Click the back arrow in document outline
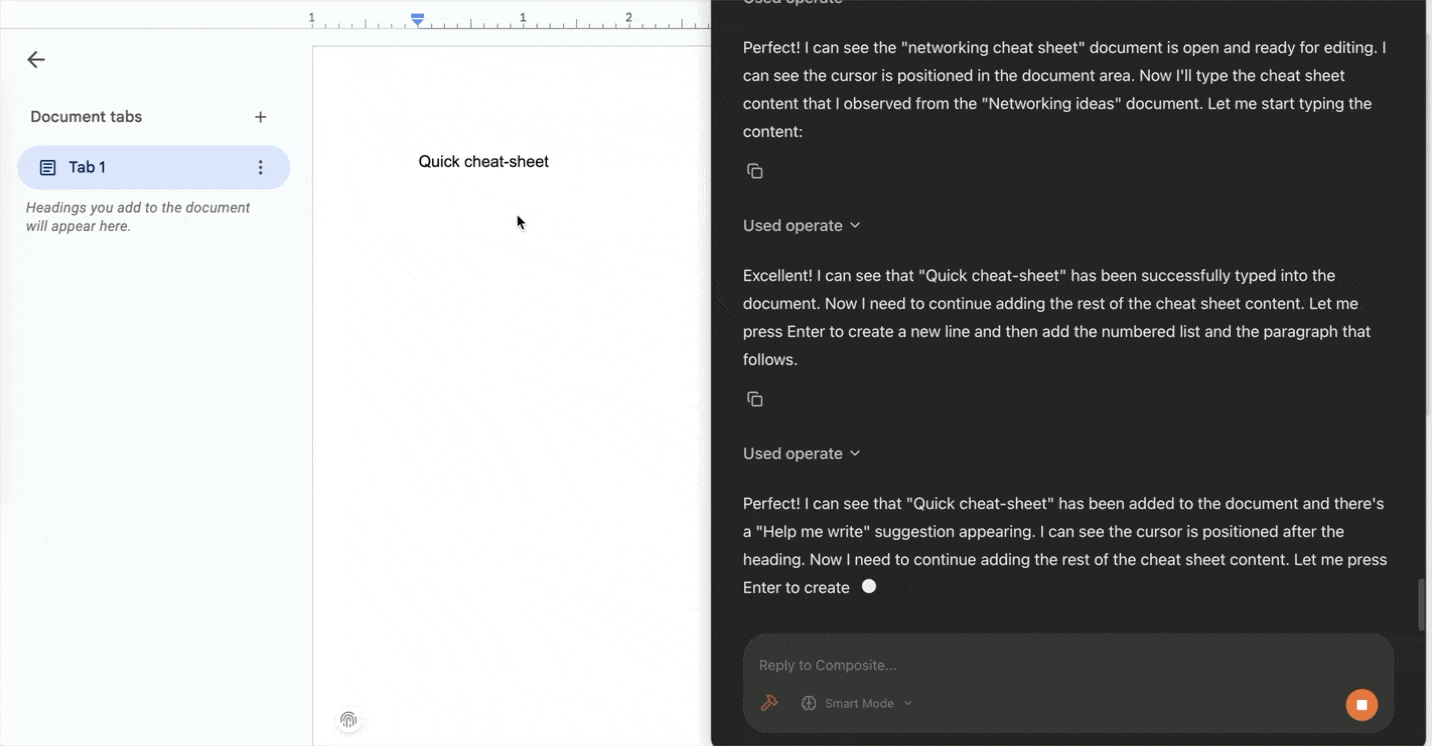Image resolution: width=1432 pixels, height=746 pixels. [36, 60]
